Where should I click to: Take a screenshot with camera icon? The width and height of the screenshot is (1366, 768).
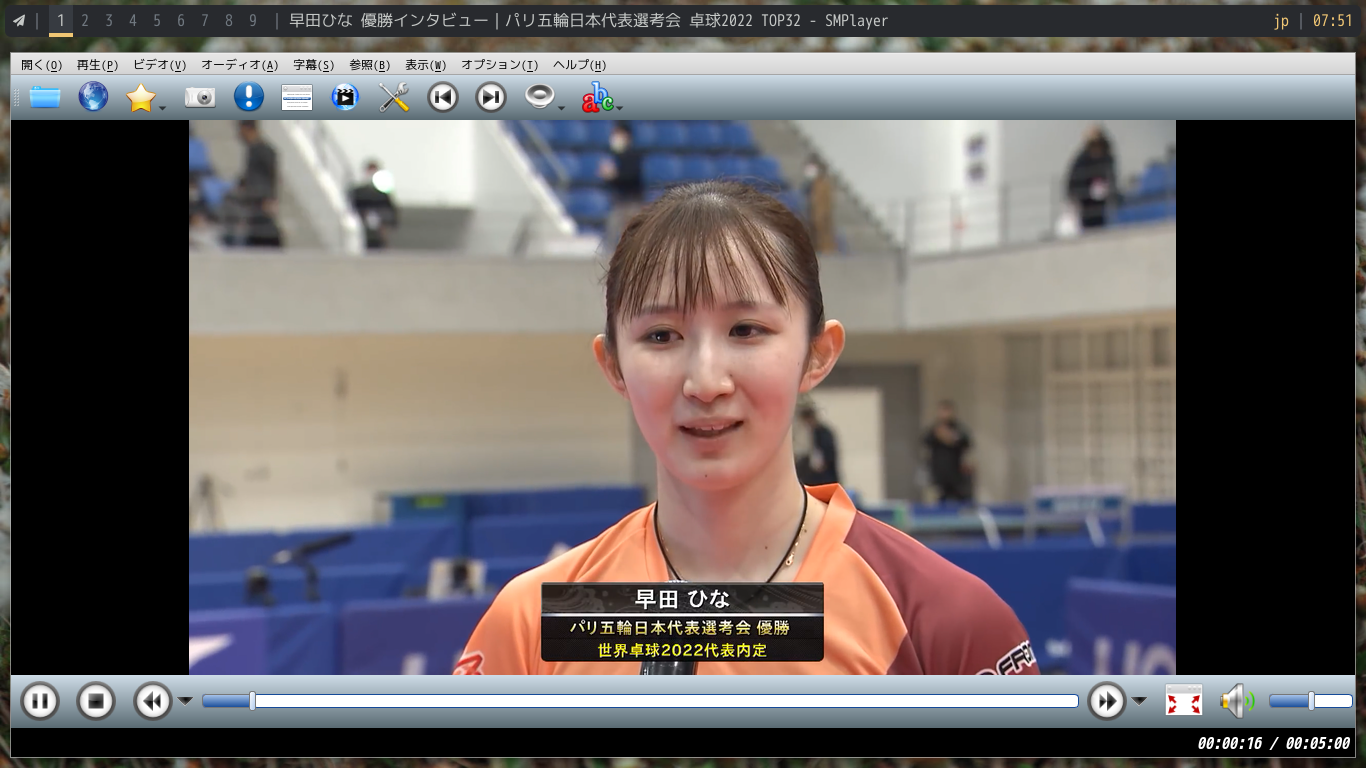(200, 97)
